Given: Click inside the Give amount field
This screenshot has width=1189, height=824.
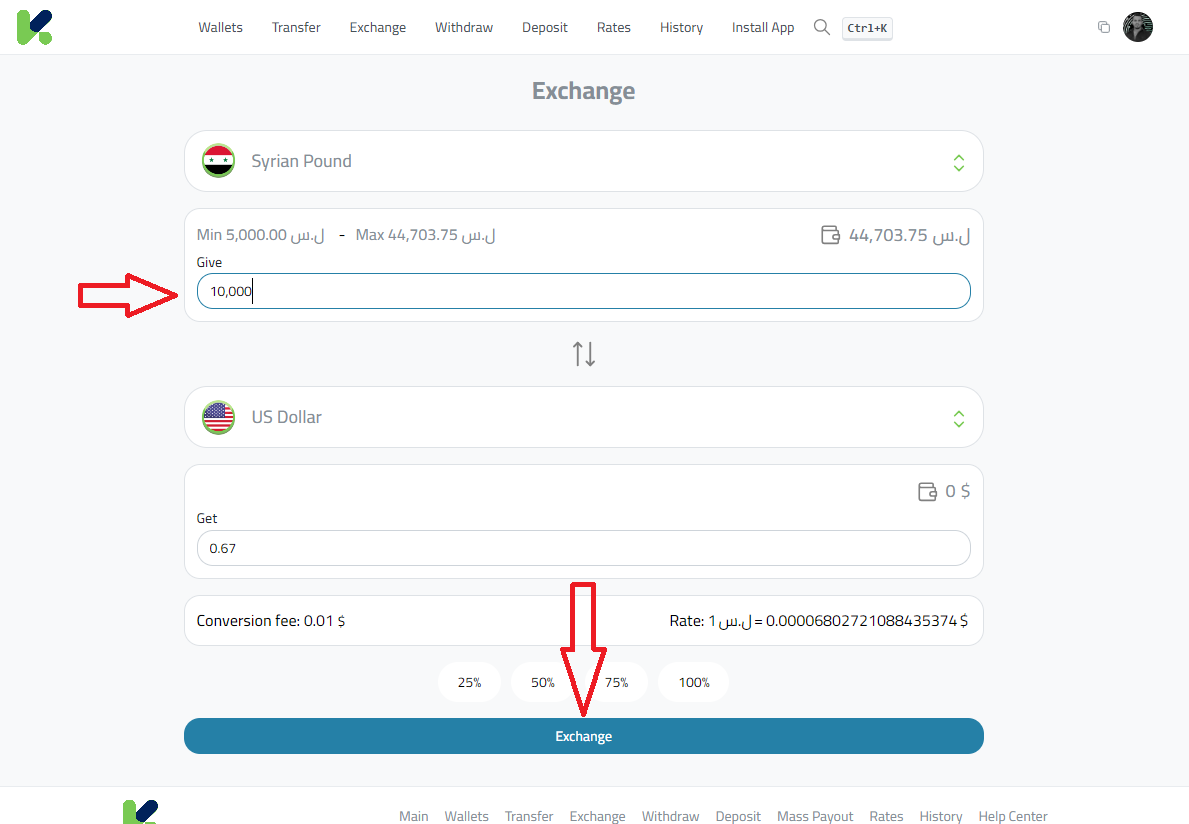Looking at the screenshot, I should click(x=583, y=291).
